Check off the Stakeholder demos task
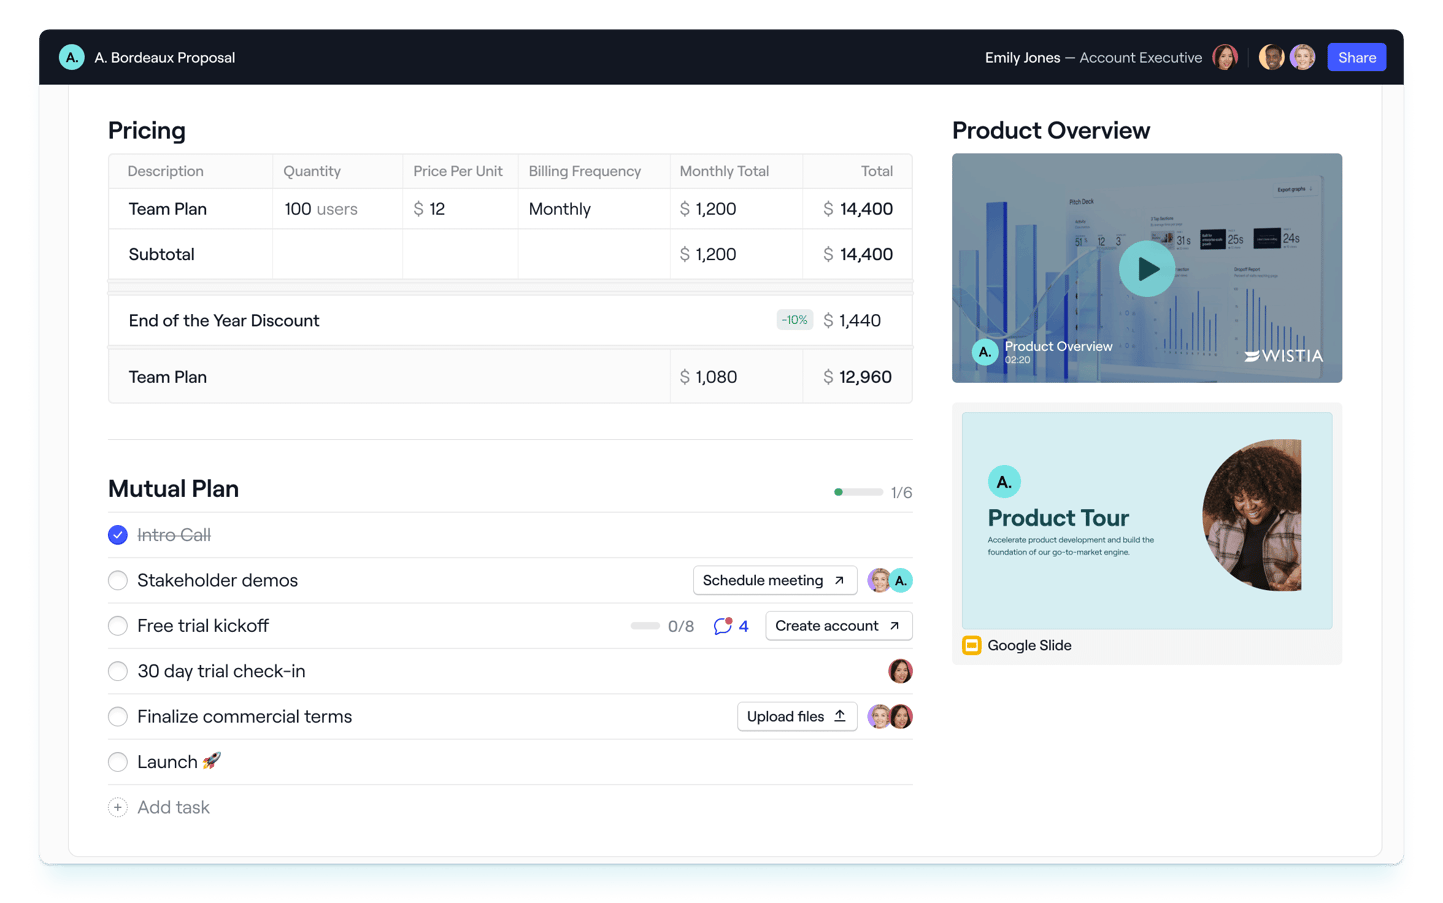 (x=117, y=580)
